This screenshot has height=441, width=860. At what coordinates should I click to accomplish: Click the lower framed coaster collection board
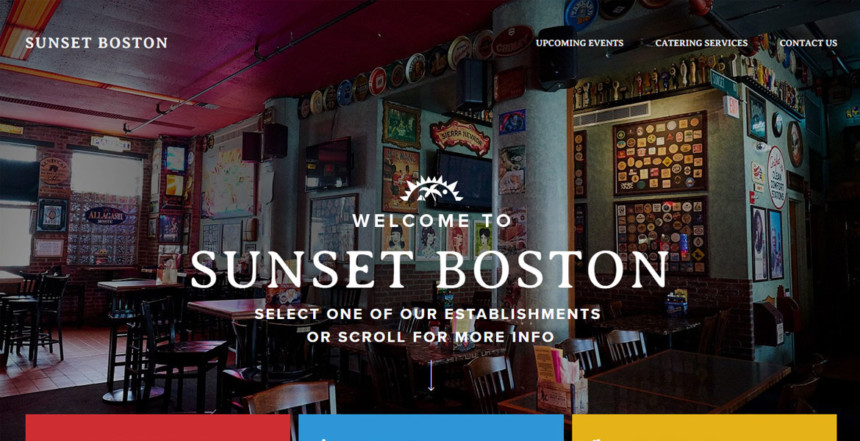[x=661, y=237]
